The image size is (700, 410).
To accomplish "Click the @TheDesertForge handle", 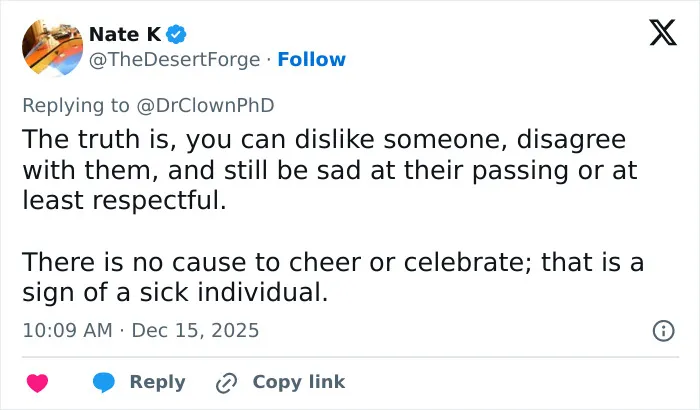I will point(175,60).
